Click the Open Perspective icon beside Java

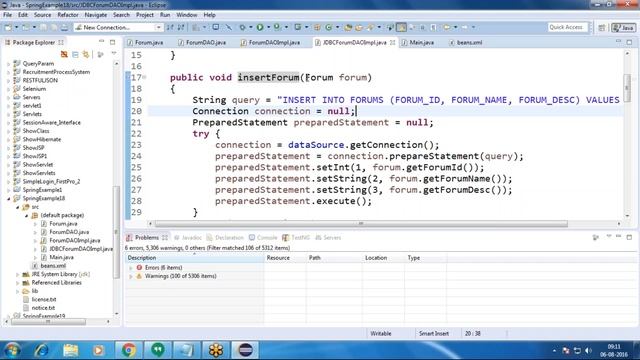[602, 28]
